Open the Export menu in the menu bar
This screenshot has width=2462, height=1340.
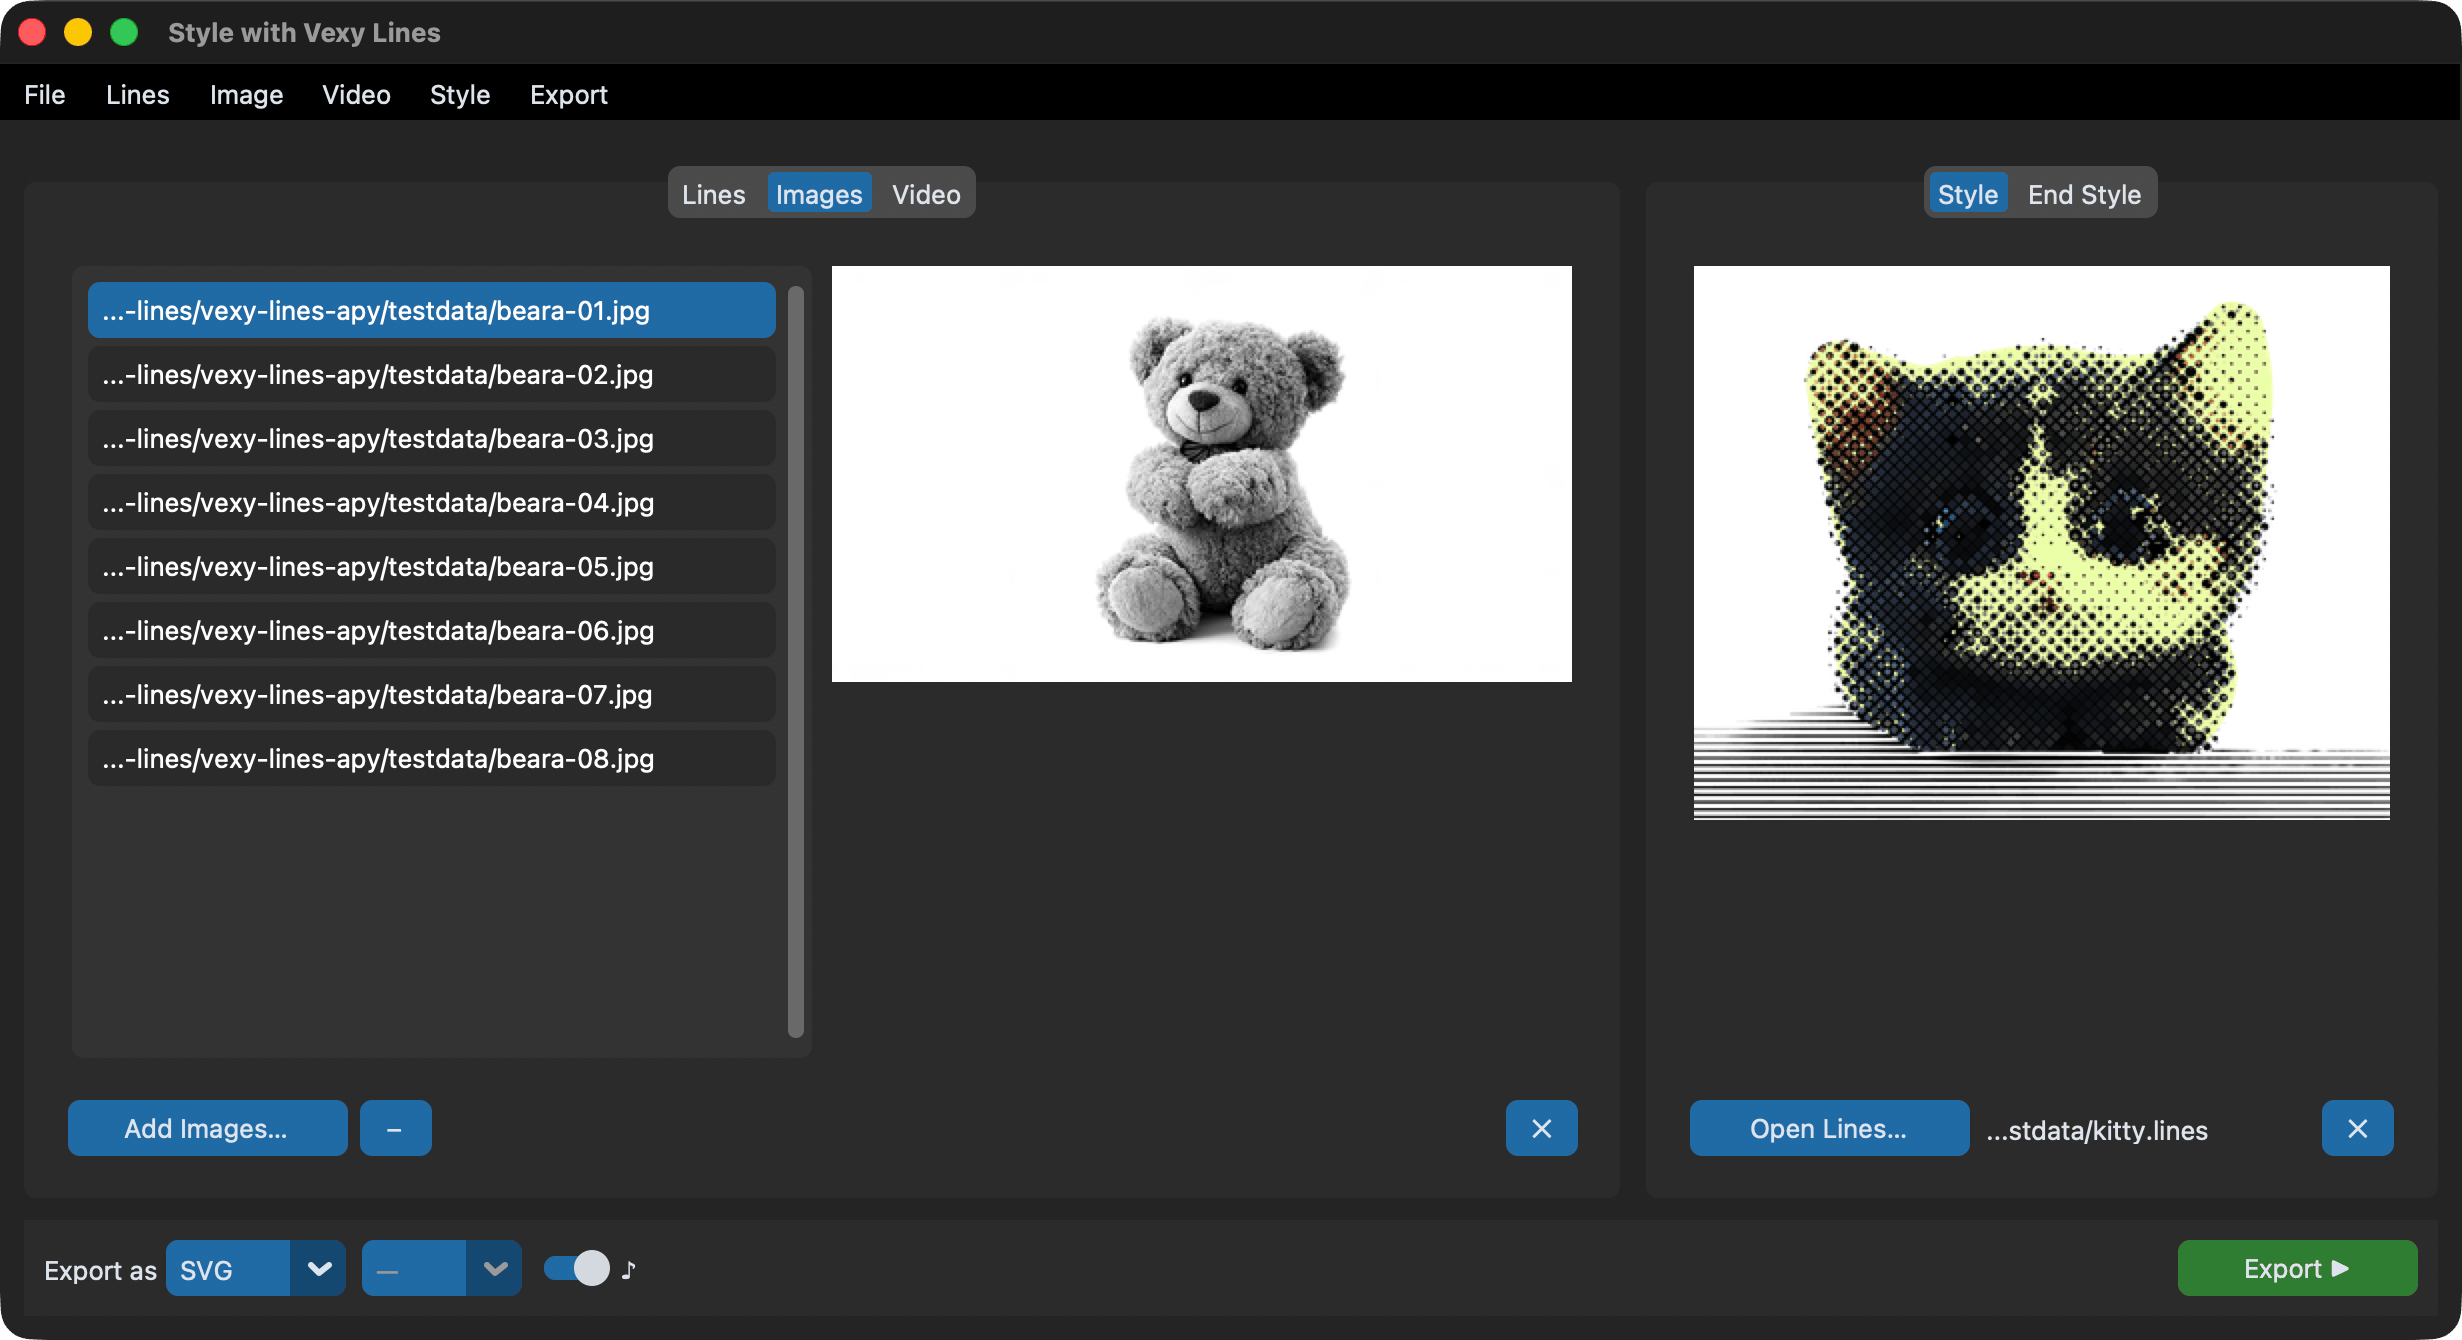point(568,95)
